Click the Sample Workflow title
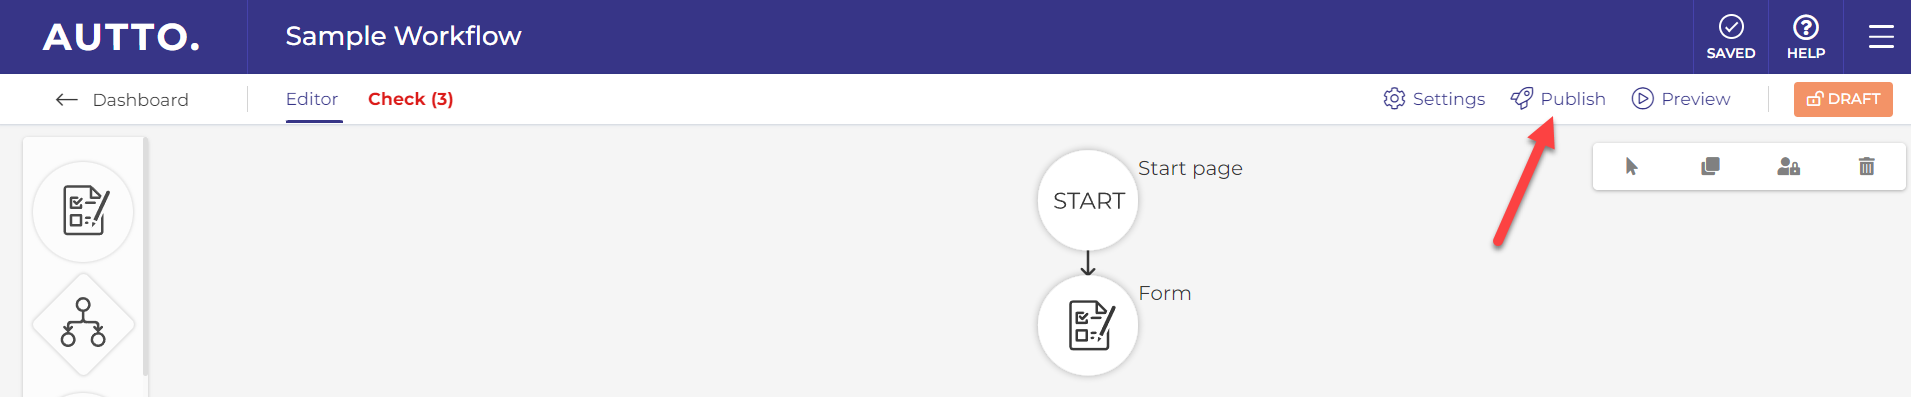The image size is (1911, 397). (403, 36)
